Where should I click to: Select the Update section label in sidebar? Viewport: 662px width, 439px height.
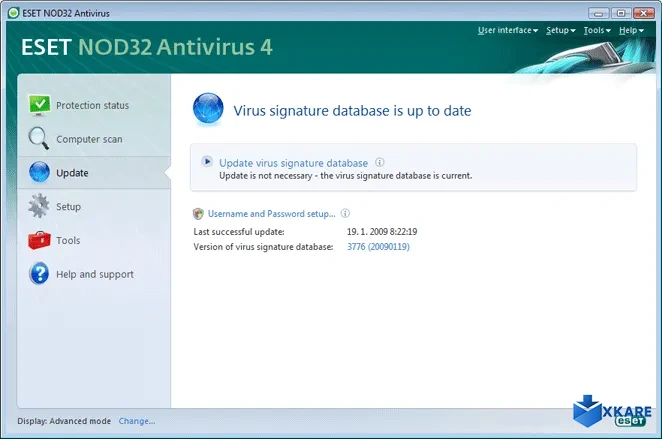(72, 173)
